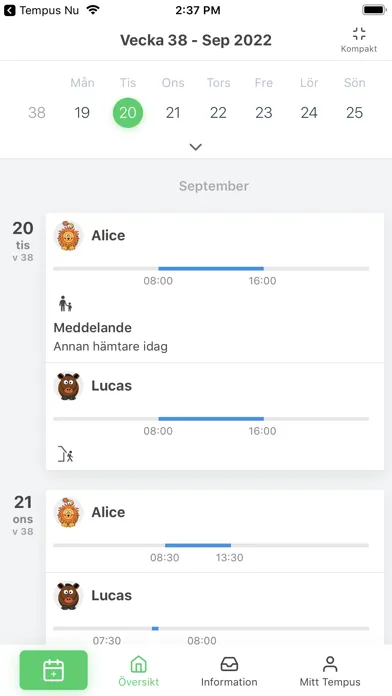Image resolution: width=392 pixels, height=696 pixels.
Task: Return to previous app via back arrow
Action: [x=9, y=10]
